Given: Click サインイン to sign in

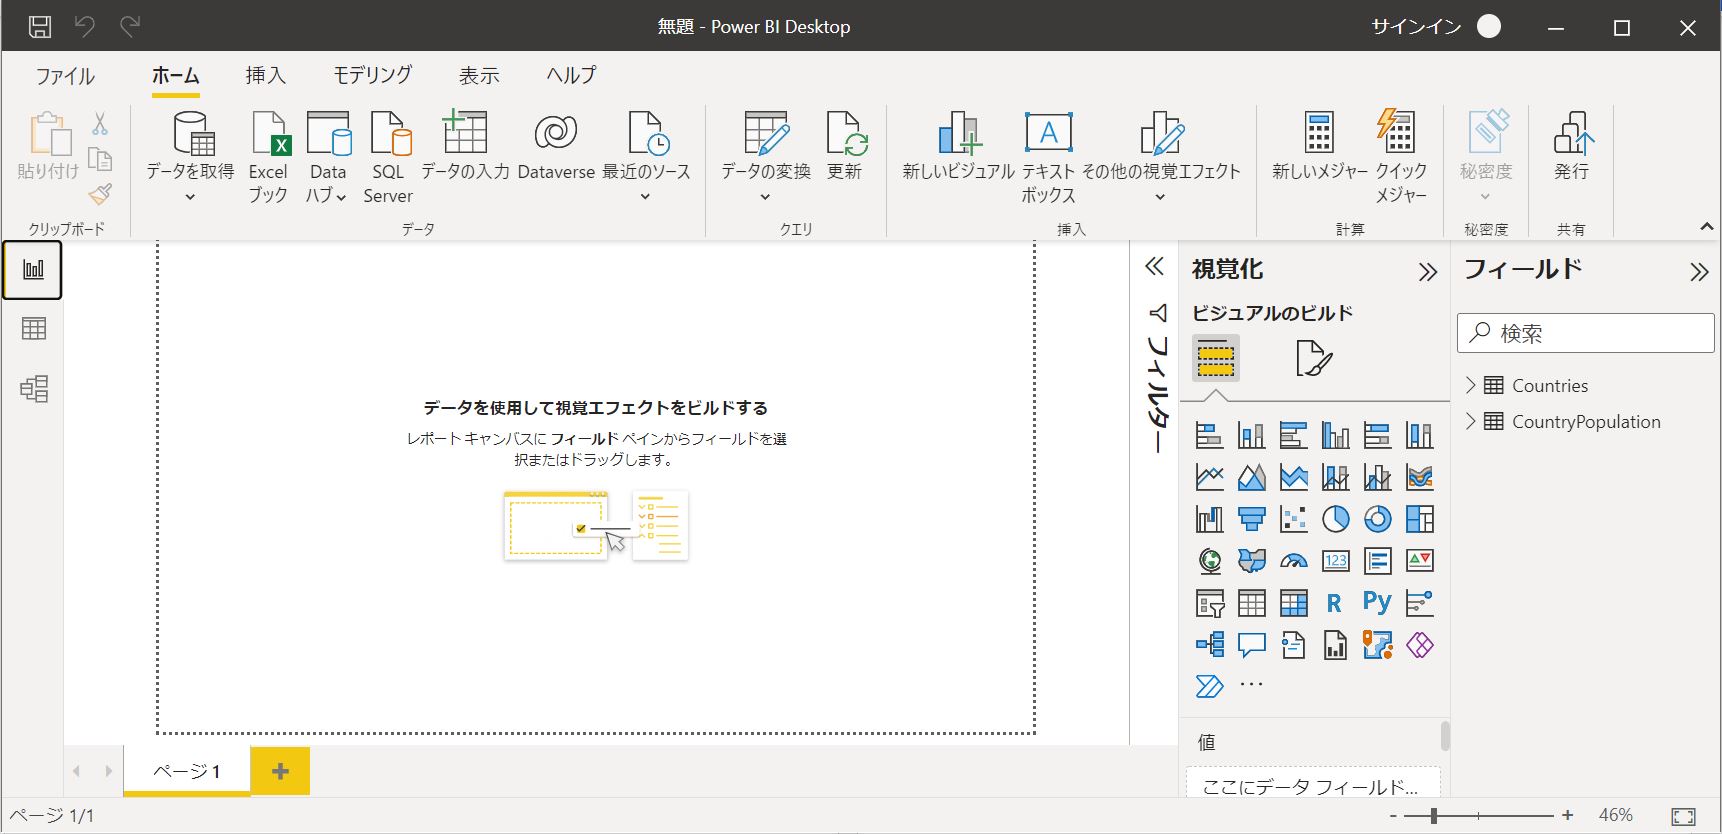Looking at the screenshot, I should pos(1416,27).
